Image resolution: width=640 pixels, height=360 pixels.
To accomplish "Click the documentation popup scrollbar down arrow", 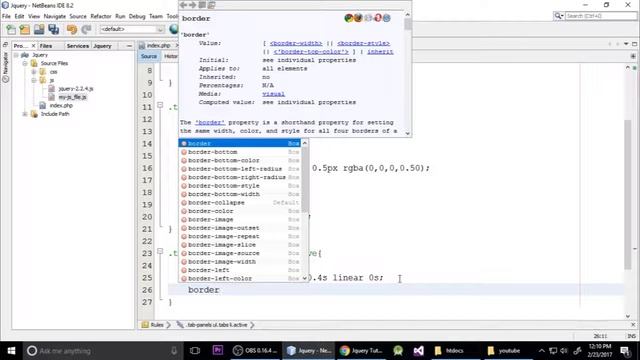I will coord(407,133).
